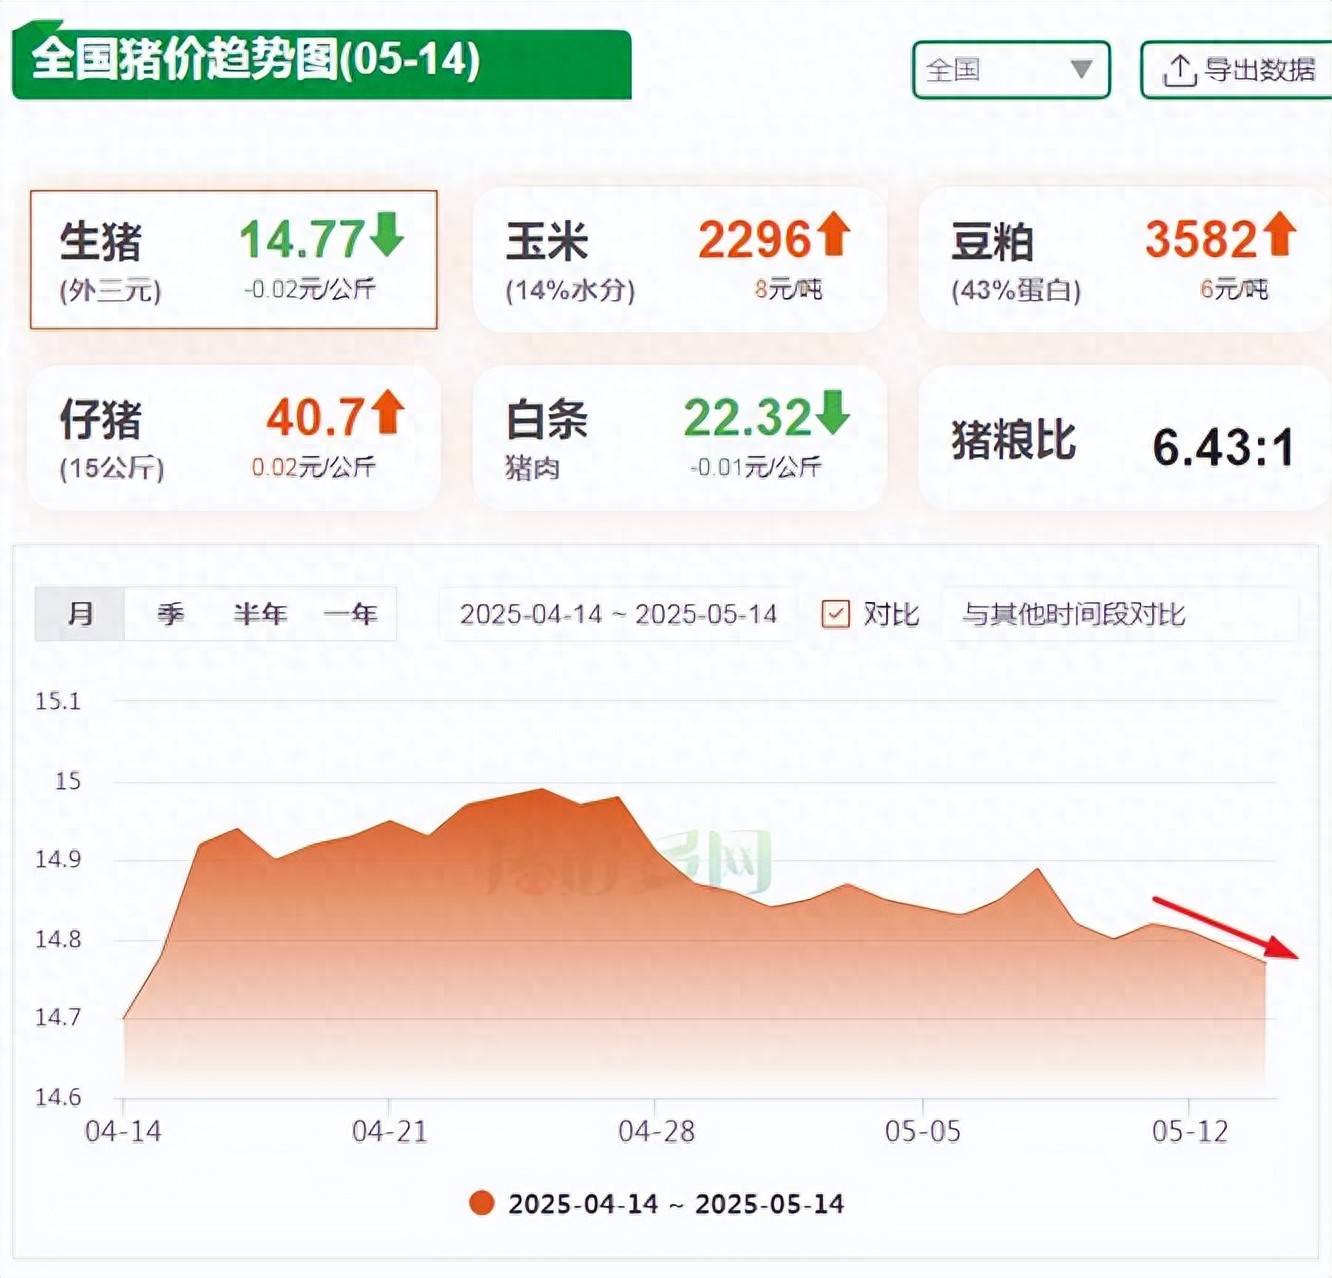Switch to the 季 time range tab
The height and width of the screenshot is (1278, 1332).
[x=170, y=614]
